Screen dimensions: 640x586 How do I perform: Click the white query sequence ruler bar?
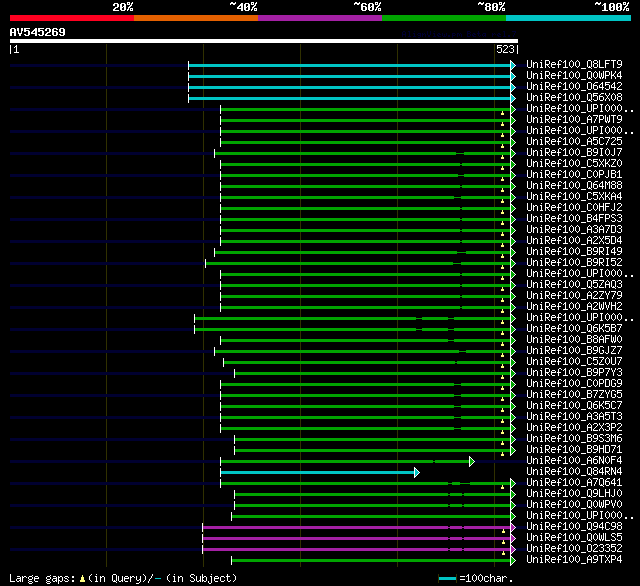coord(263,41)
